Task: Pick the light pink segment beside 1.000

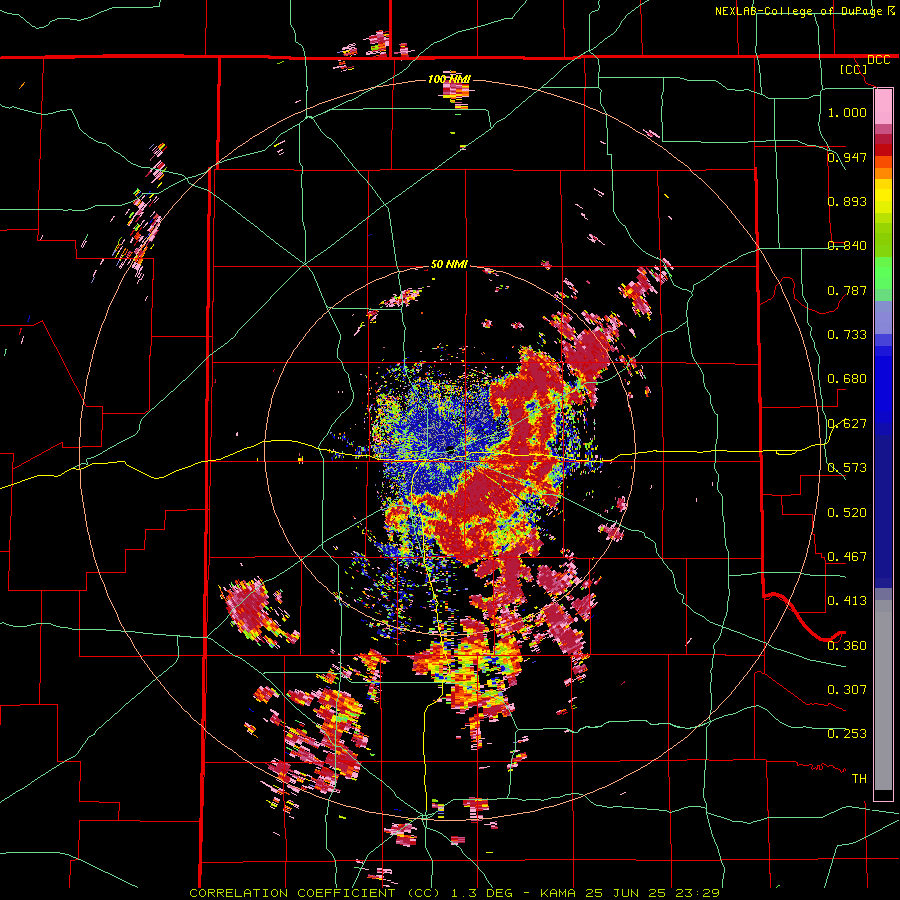Action: [x=883, y=106]
